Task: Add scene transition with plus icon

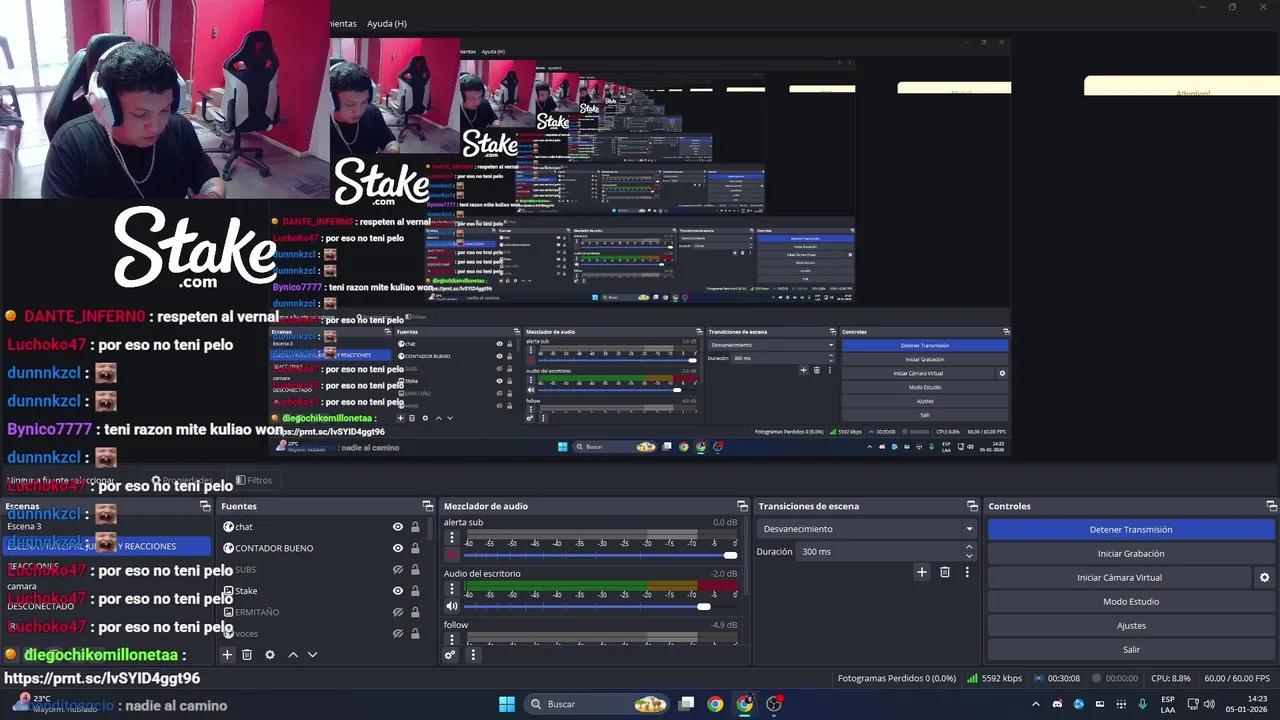Action: click(922, 572)
